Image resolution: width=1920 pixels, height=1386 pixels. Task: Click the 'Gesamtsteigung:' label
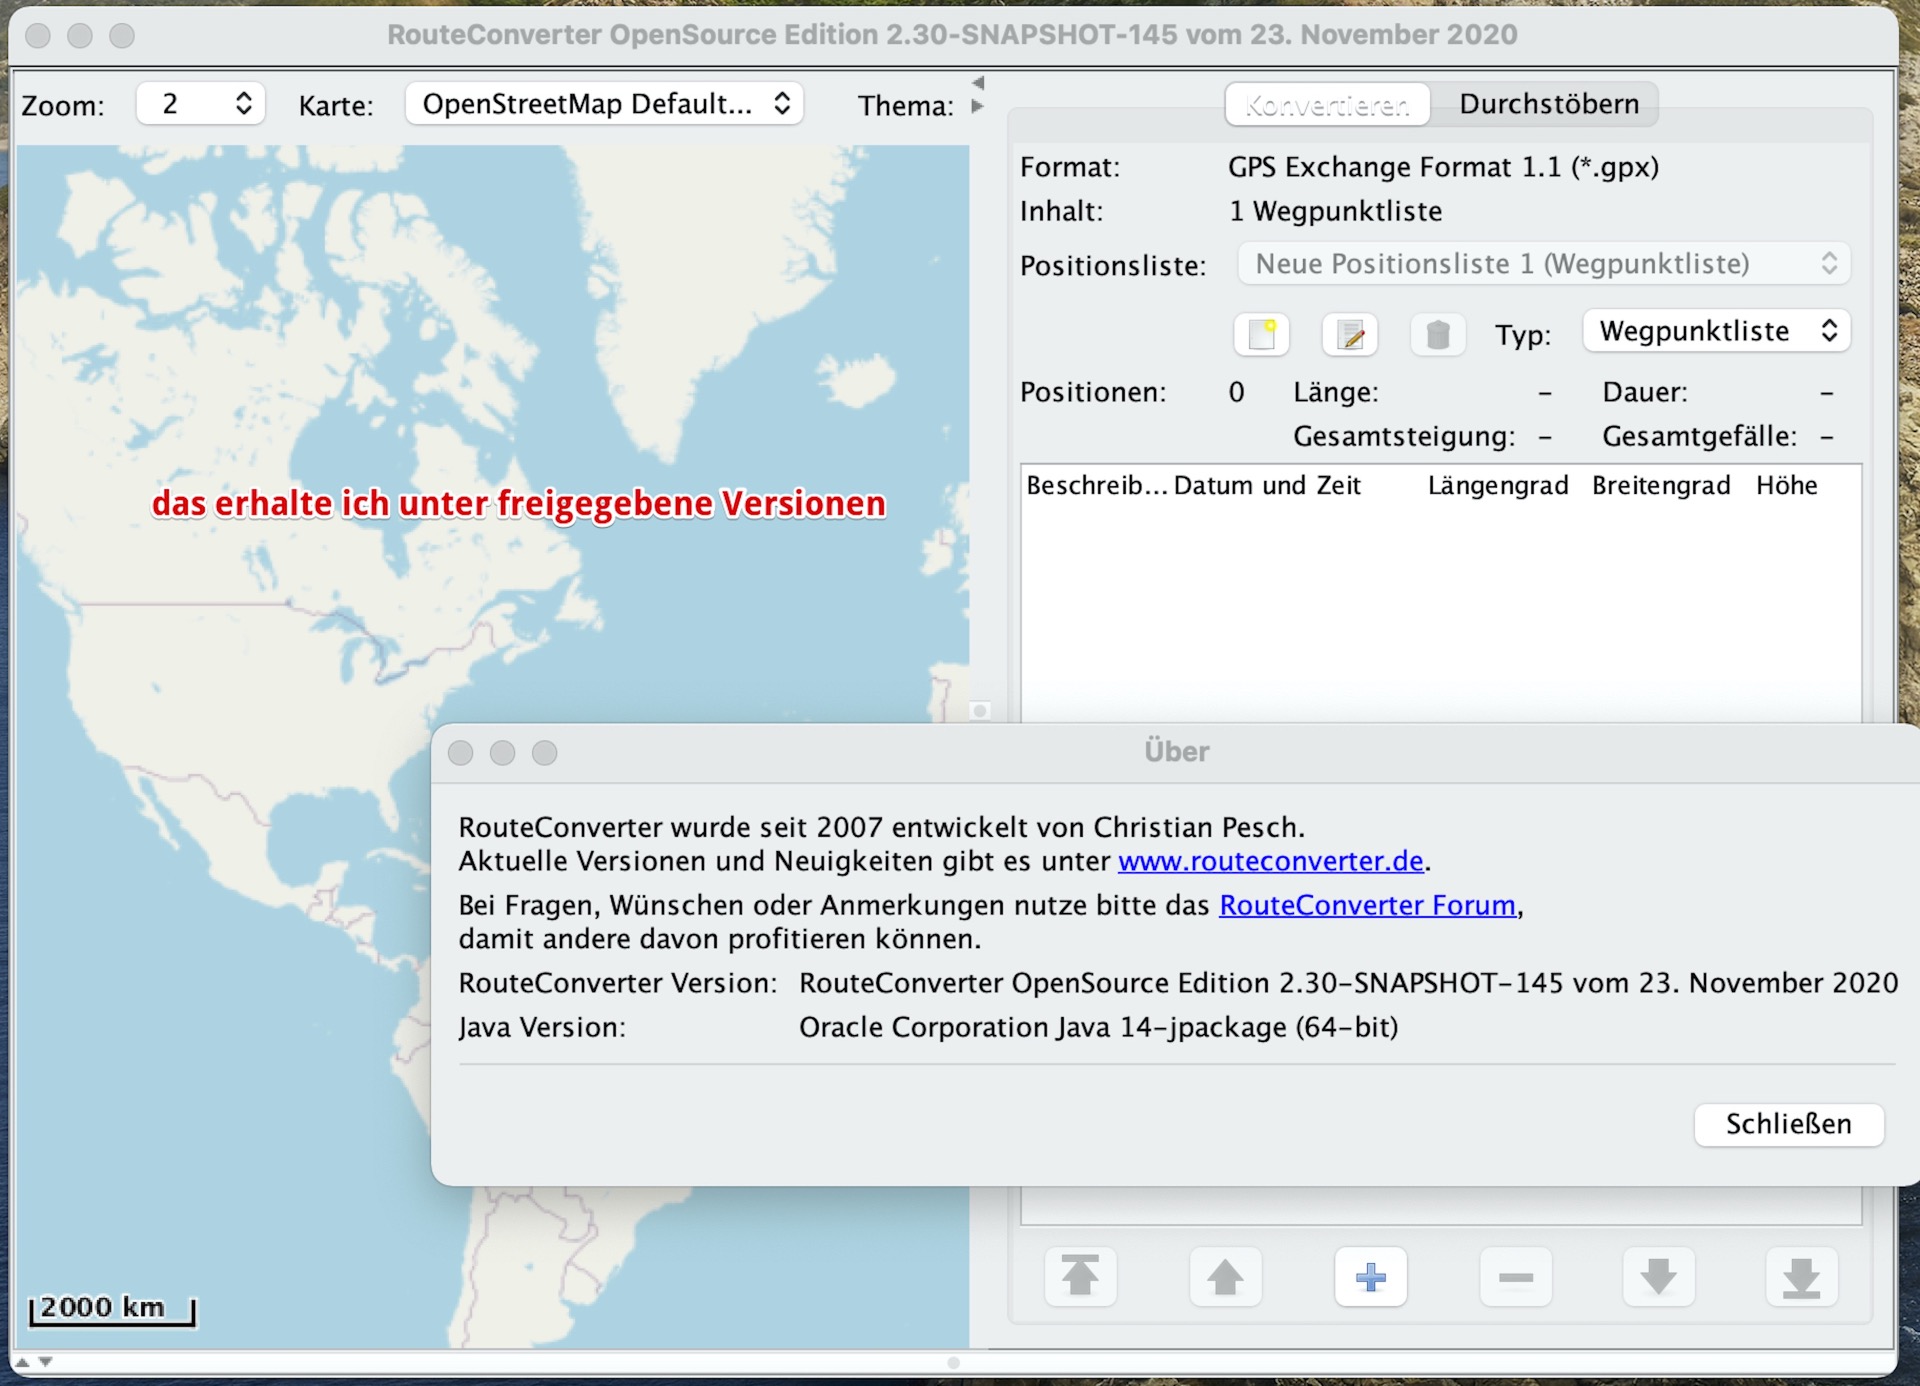[1404, 436]
